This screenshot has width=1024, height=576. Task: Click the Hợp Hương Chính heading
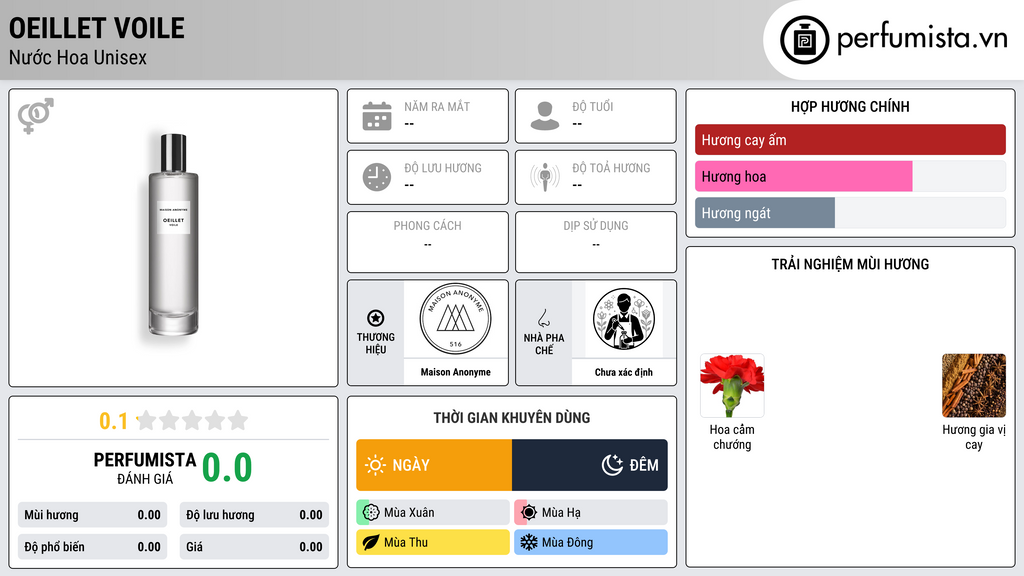(x=850, y=106)
